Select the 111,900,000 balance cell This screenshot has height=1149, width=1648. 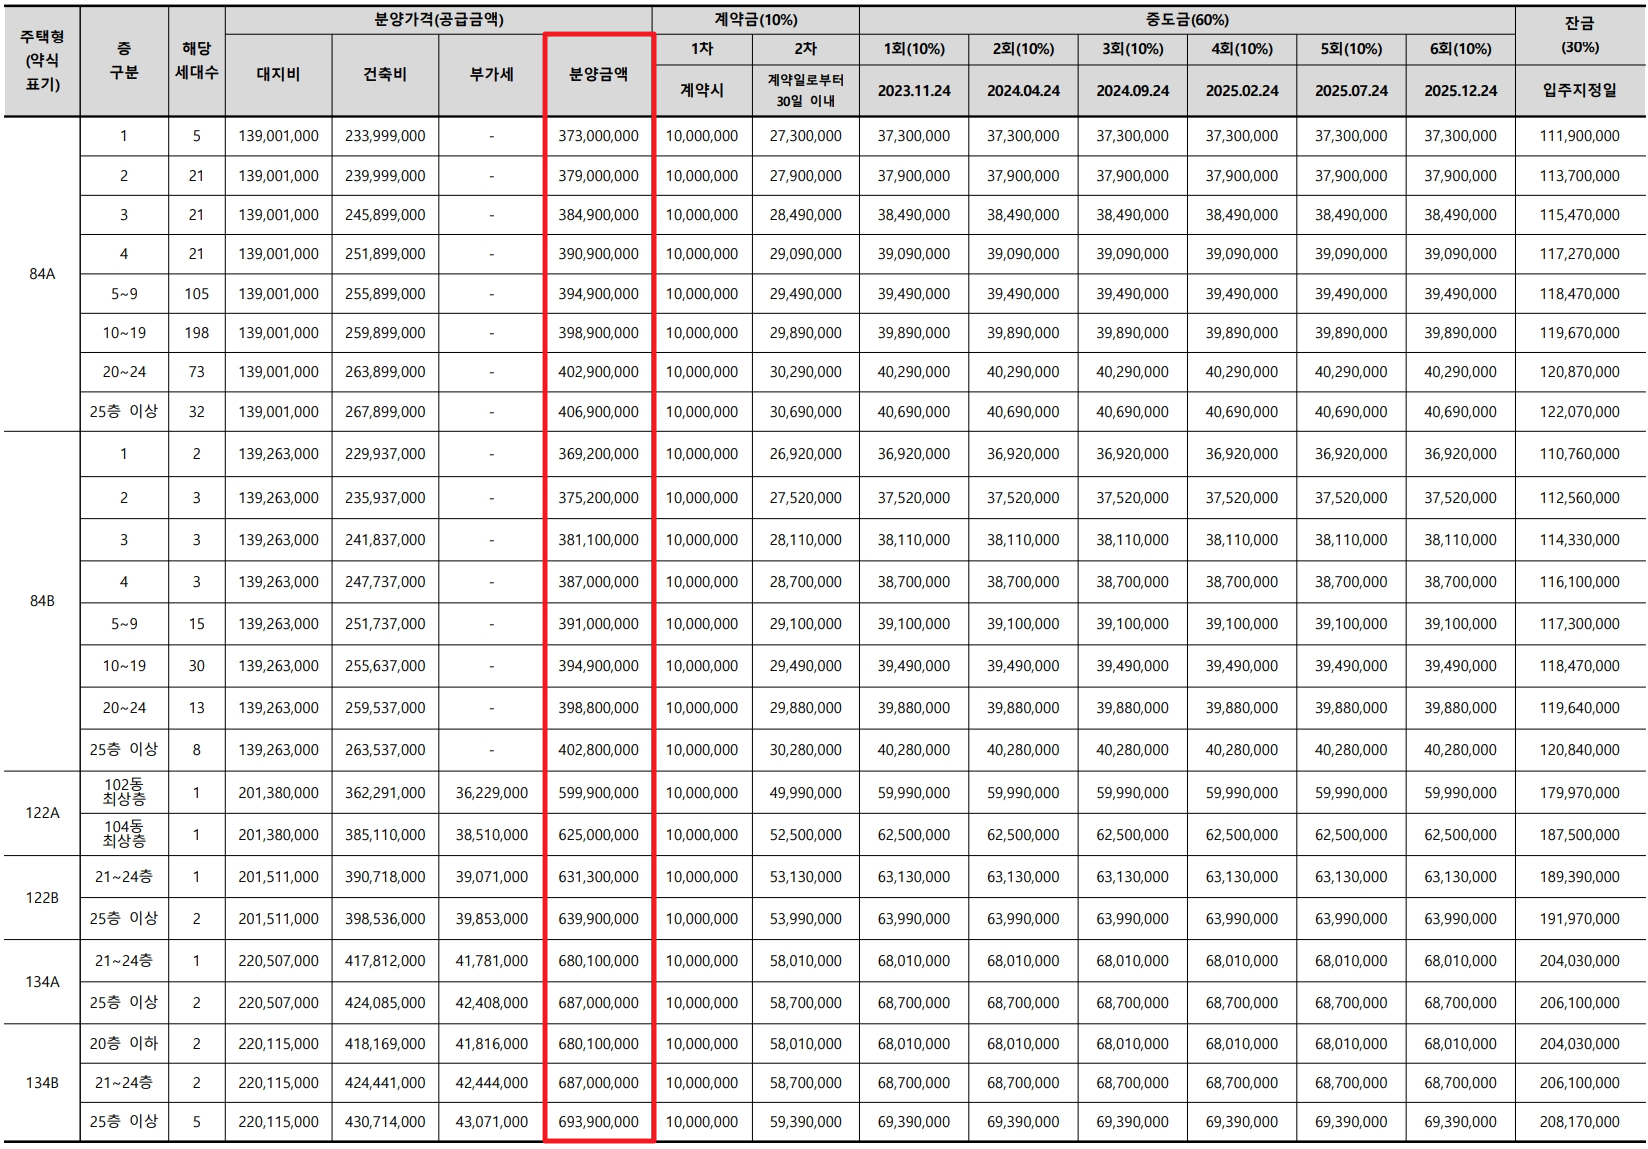pos(1580,136)
